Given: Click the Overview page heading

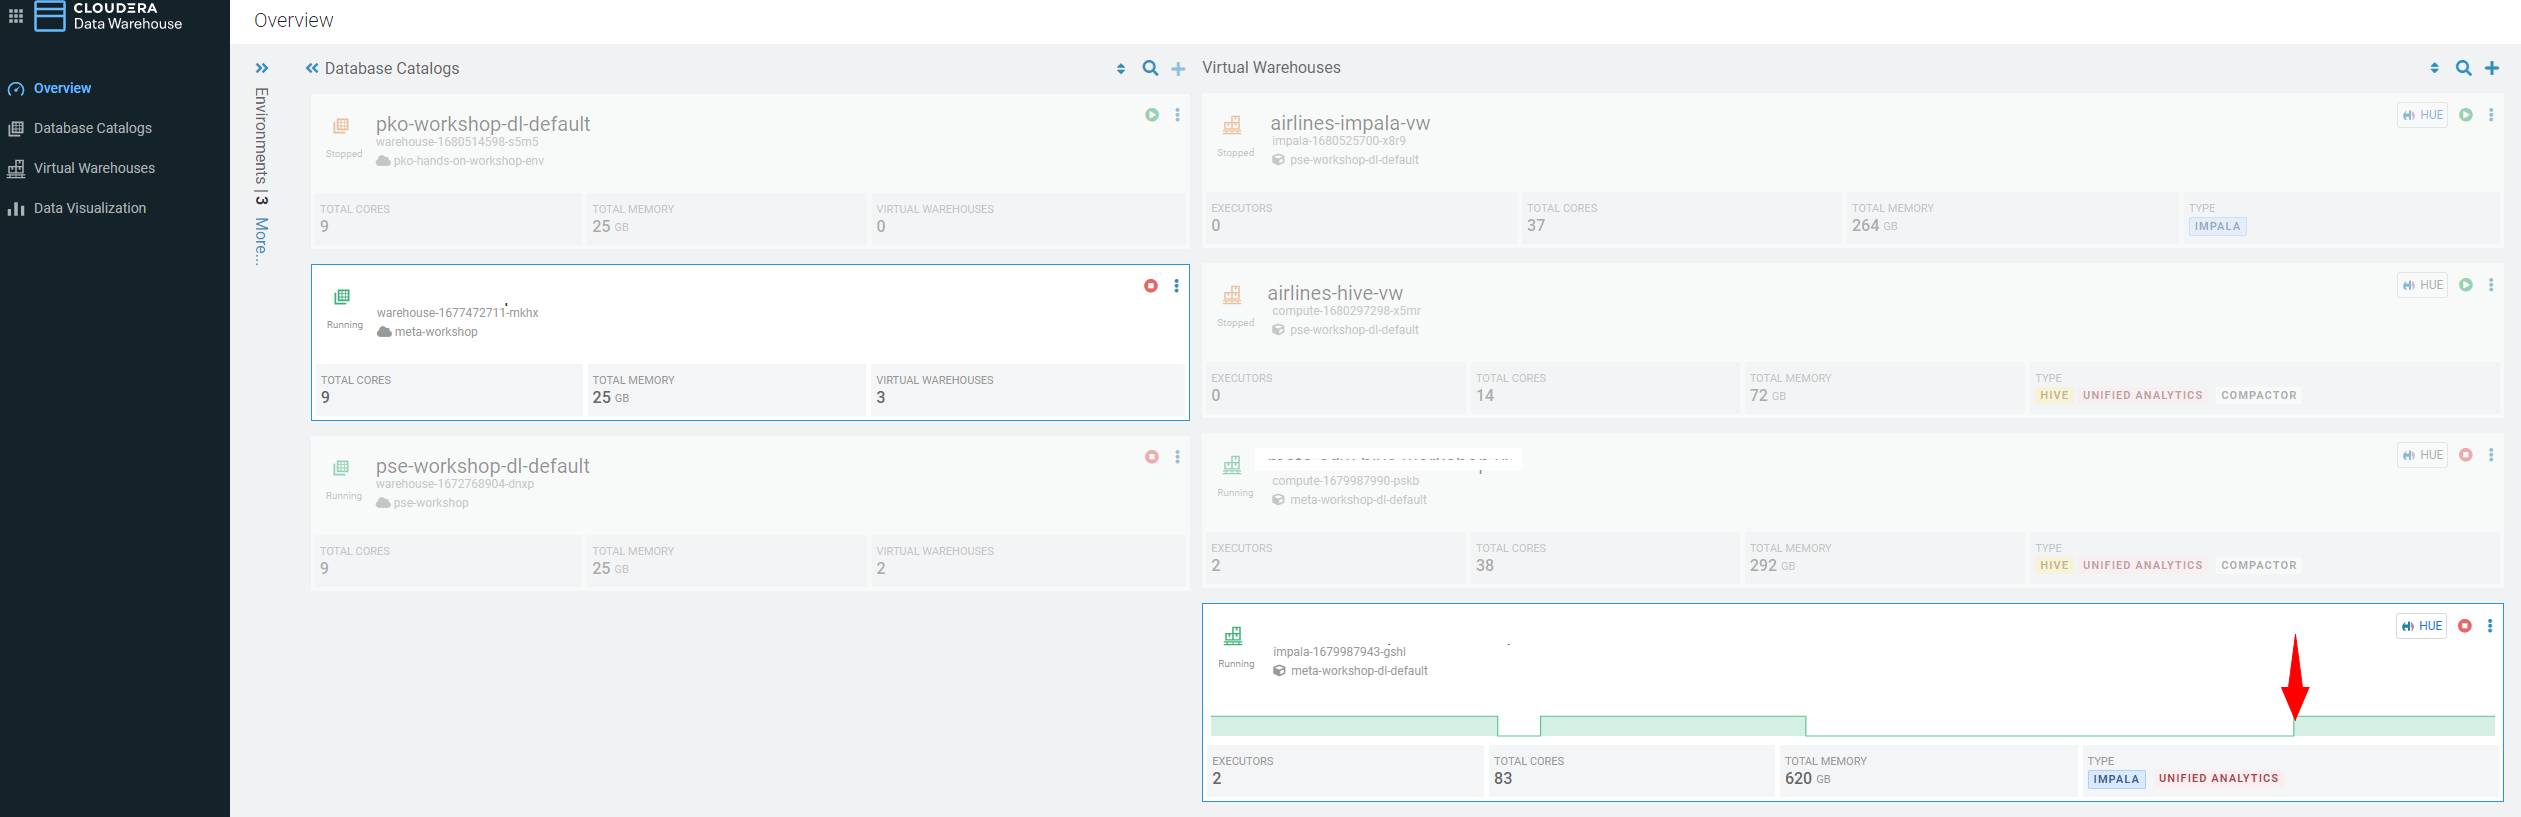Looking at the screenshot, I should coord(294,20).
